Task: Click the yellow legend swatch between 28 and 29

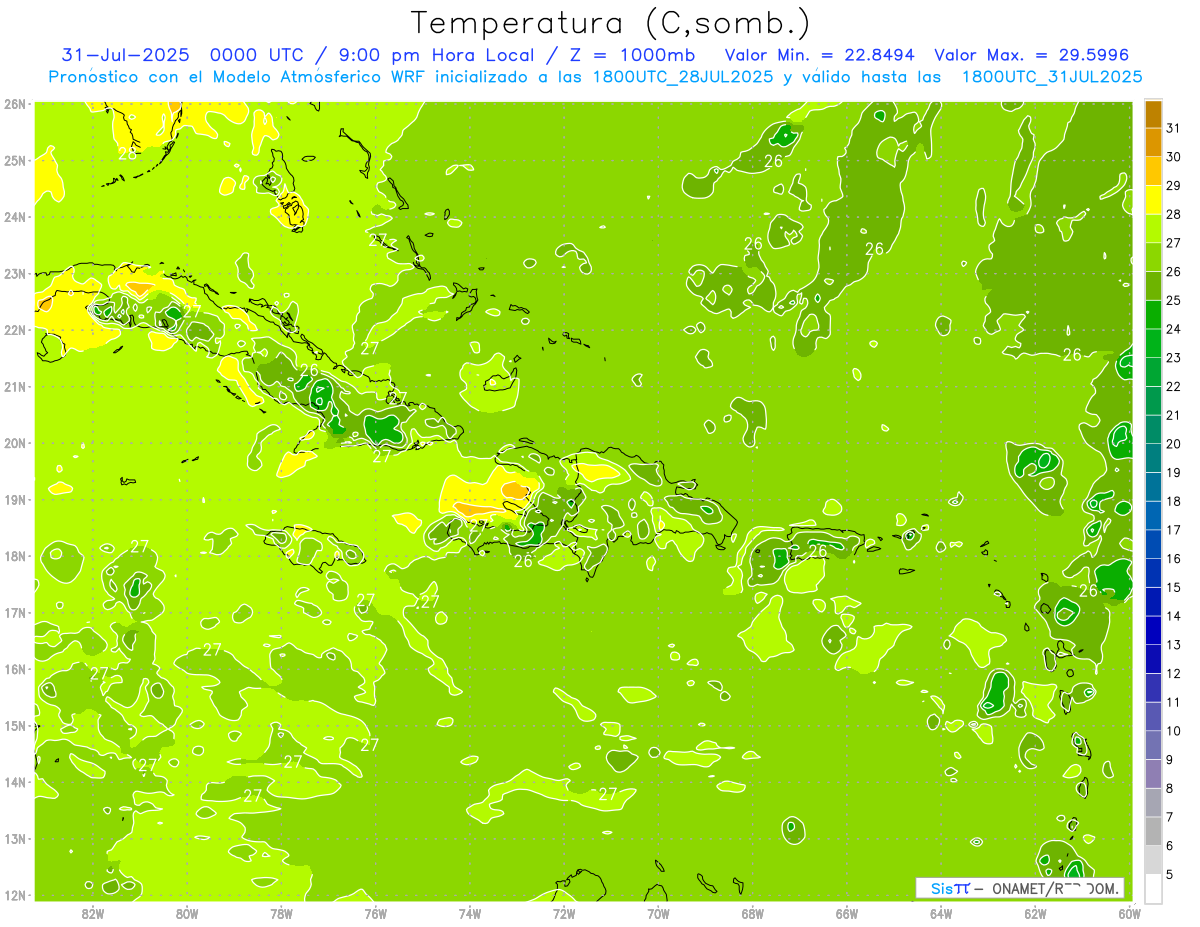Action: click(x=1153, y=199)
